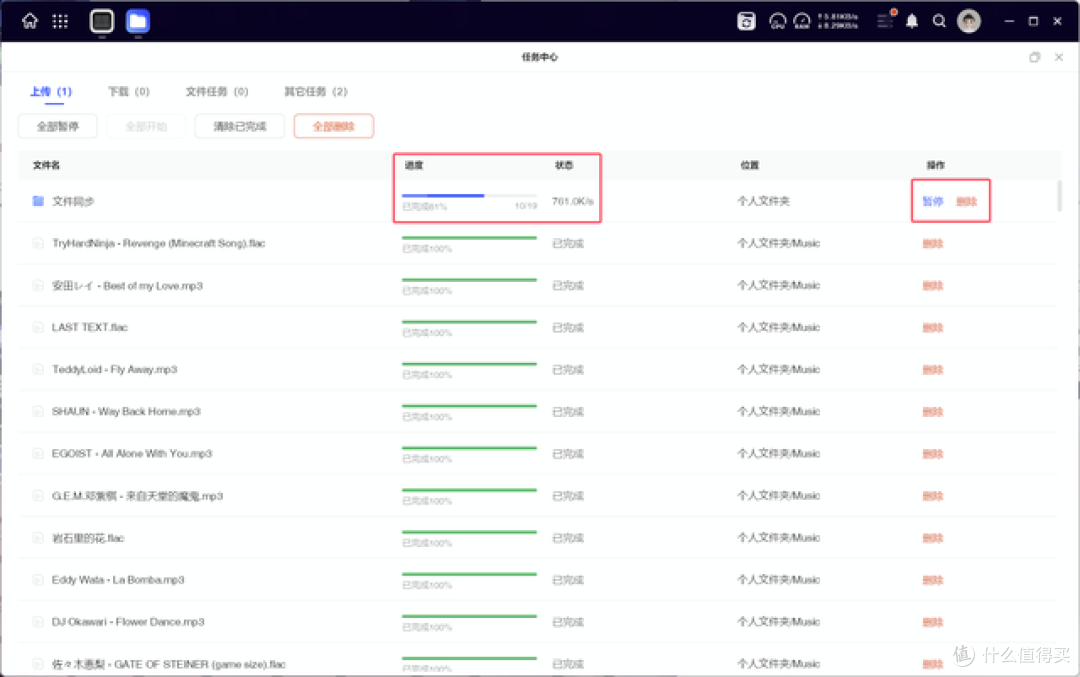Open the task list icon with orange dot

pyautogui.click(x=886, y=21)
